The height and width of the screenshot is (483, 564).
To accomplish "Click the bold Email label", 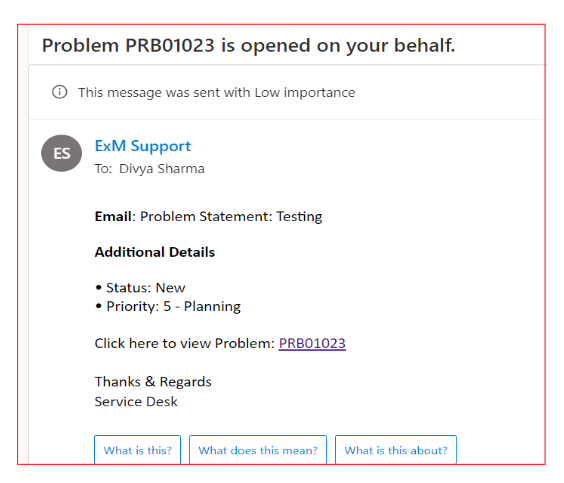I will [113, 217].
